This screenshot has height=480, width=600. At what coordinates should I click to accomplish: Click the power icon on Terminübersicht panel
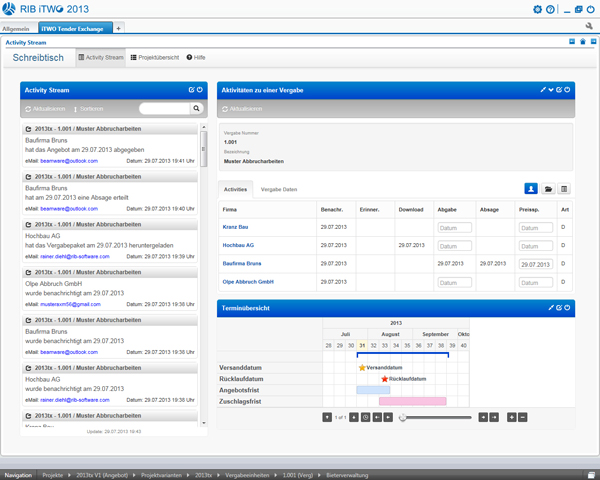[568, 308]
